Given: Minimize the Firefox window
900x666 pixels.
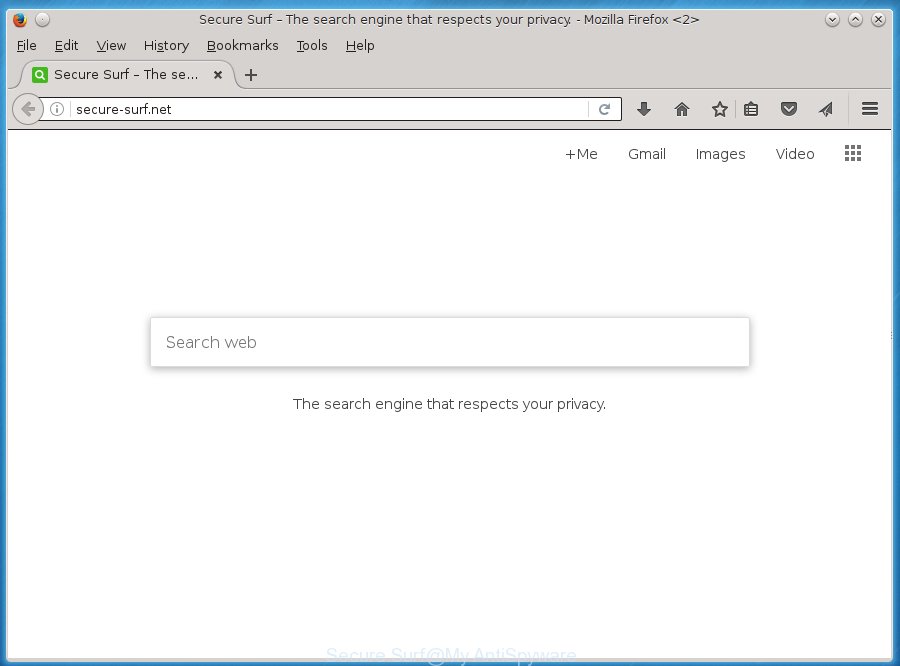Looking at the screenshot, I should [832, 20].
